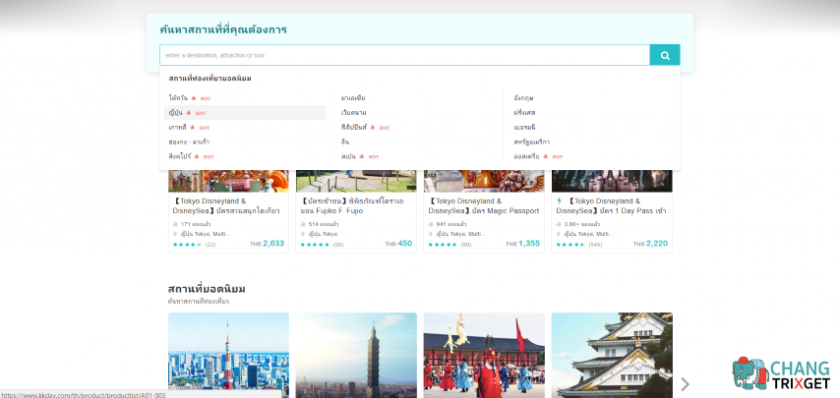The image size is (840, 398).
Task: Open the Disney 1 Day Pass card
Action: tap(612, 211)
